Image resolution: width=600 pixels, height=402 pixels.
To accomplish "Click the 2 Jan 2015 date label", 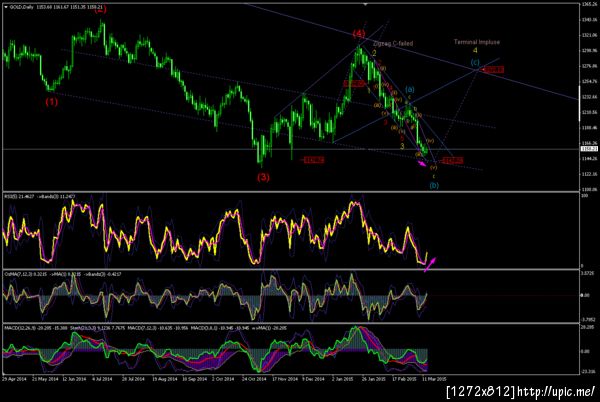I will (x=342, y=379).
